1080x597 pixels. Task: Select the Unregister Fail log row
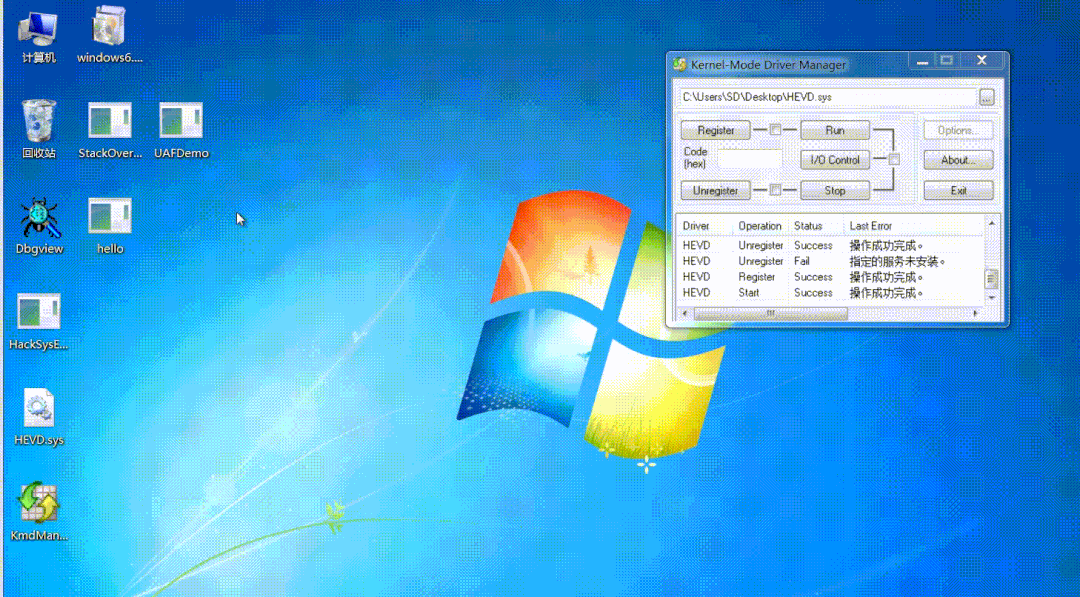coord(831,261)
